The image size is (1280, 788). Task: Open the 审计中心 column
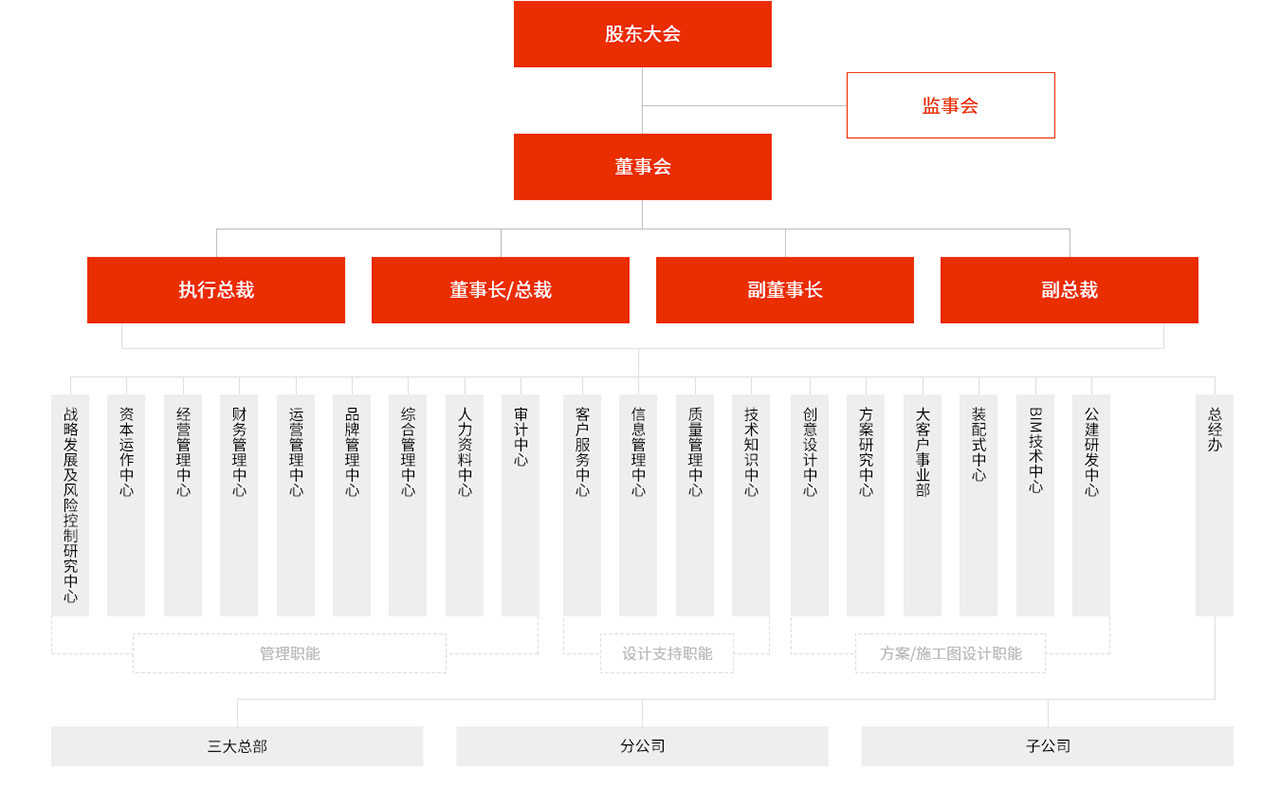pyautogui.click(x=521, y=505)
